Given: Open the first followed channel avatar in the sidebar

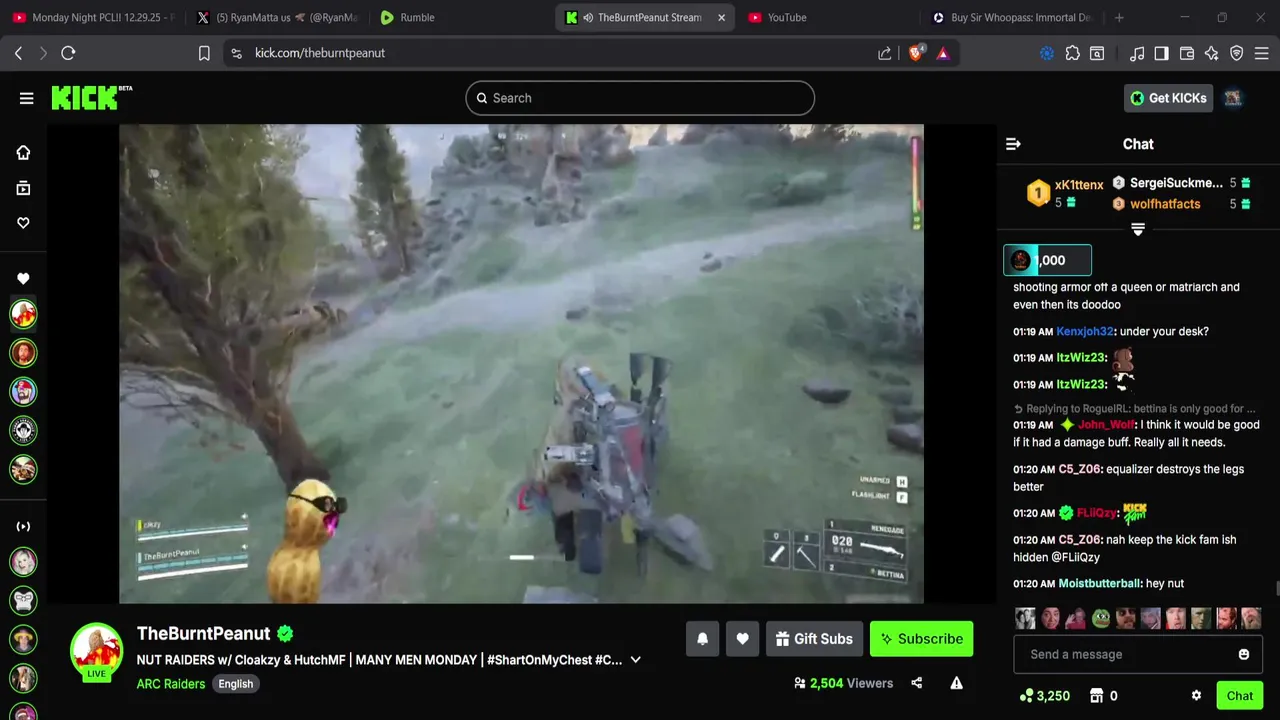Looking at the screenshot, I should (23, 314).
